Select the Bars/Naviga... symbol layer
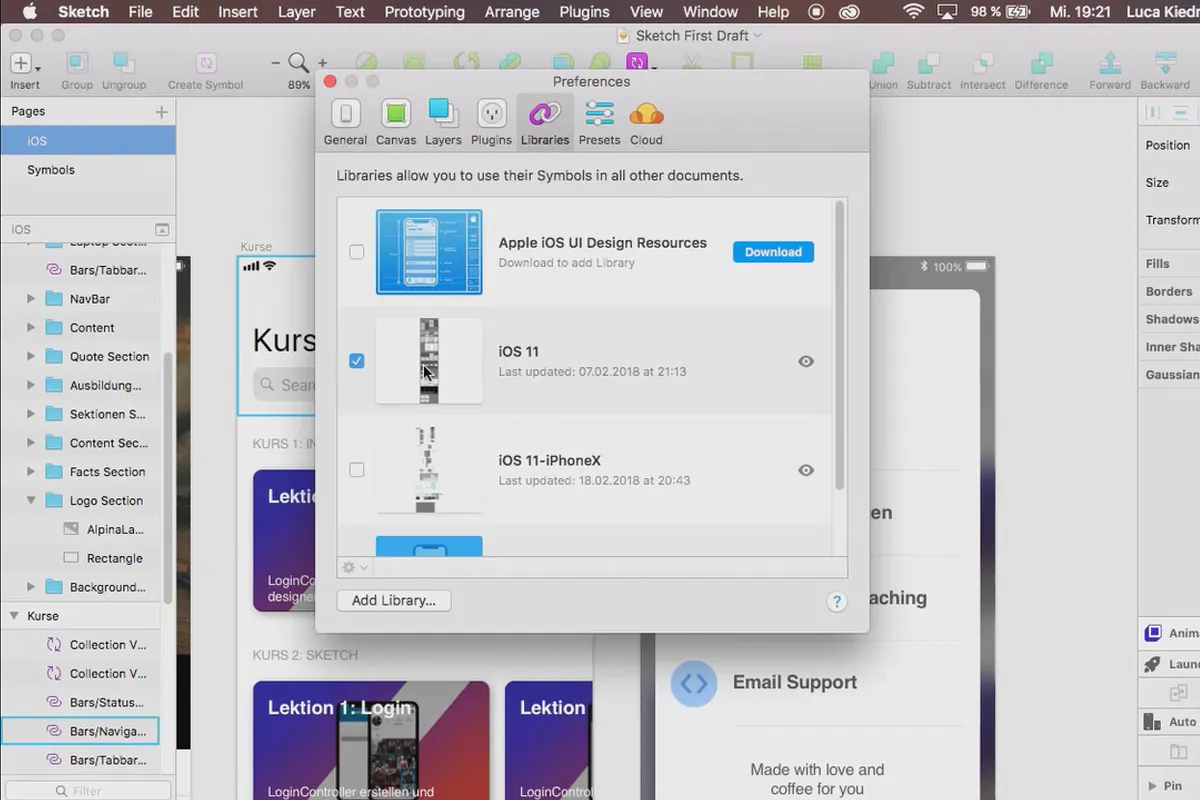1200x800 pixels. (80, 732)
